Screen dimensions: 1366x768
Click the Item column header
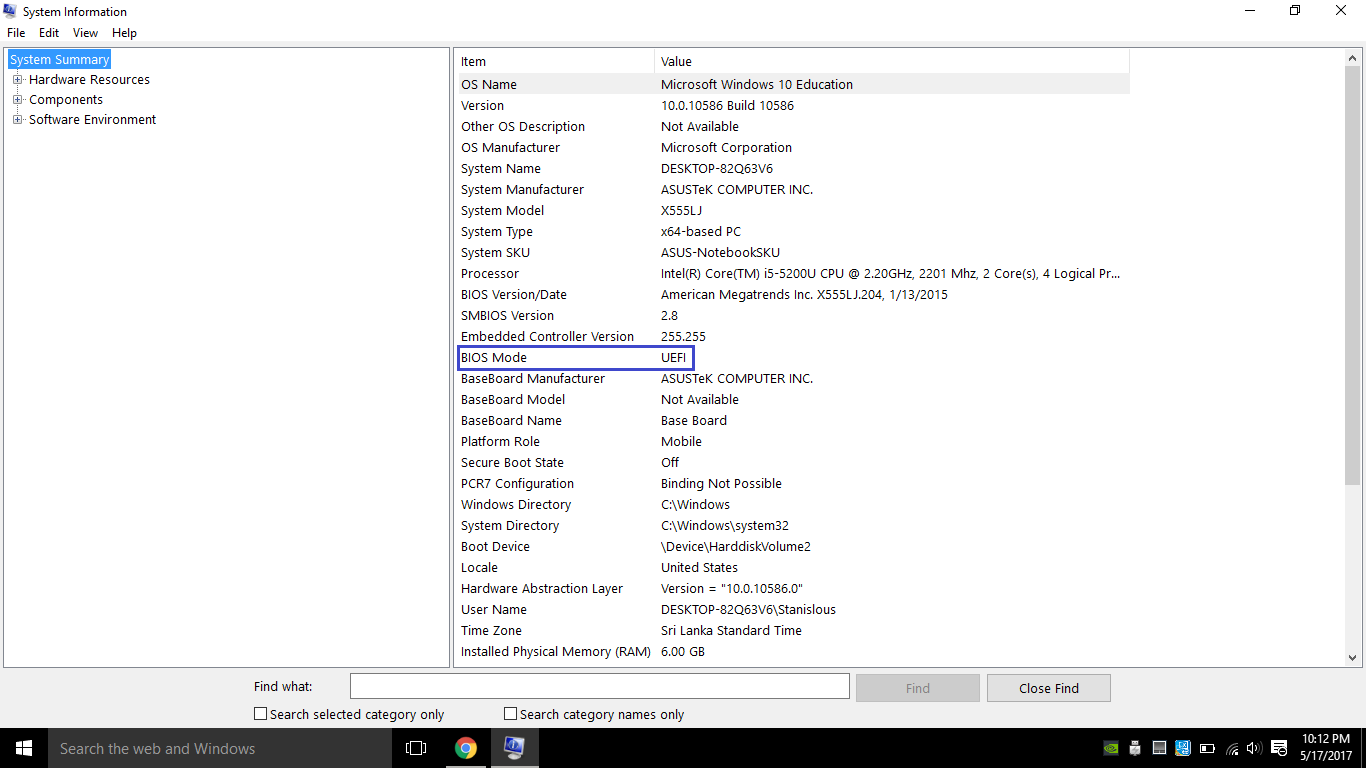tap(556, 62)
